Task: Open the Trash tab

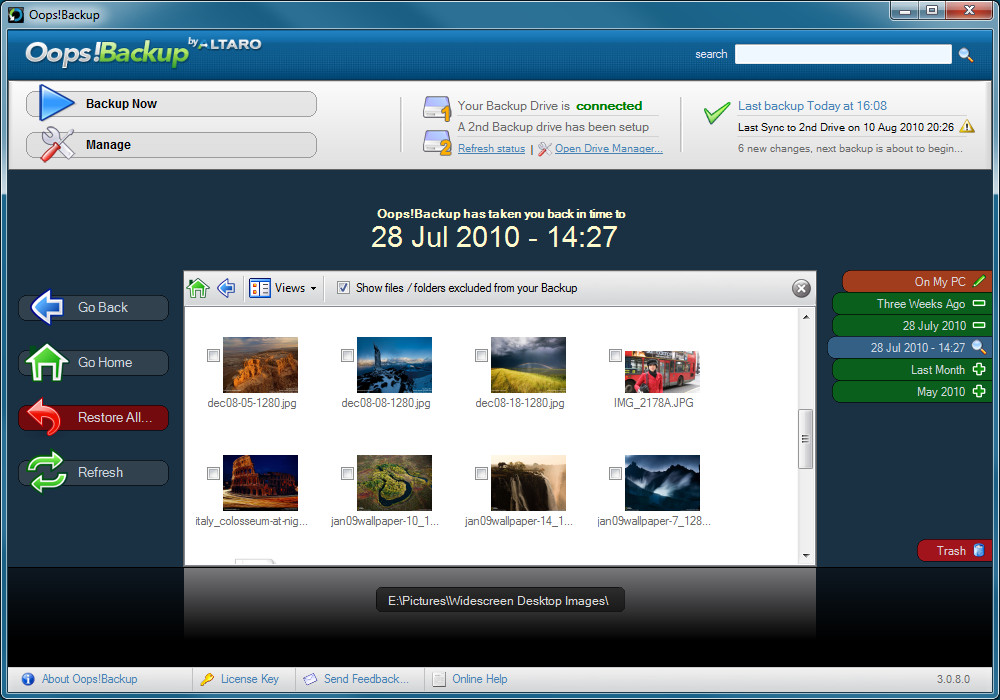Action: pyautogui.click(x=954, y=550)
